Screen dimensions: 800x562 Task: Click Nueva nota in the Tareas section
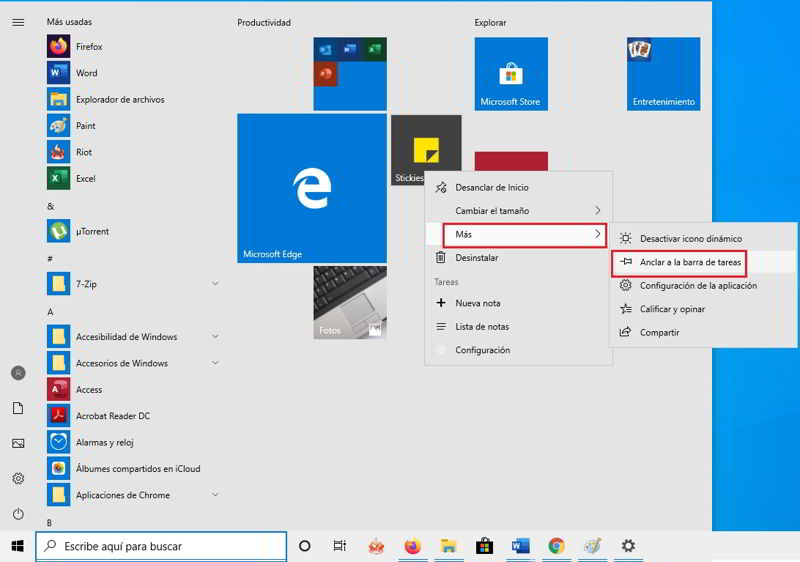tap(477, 303)
